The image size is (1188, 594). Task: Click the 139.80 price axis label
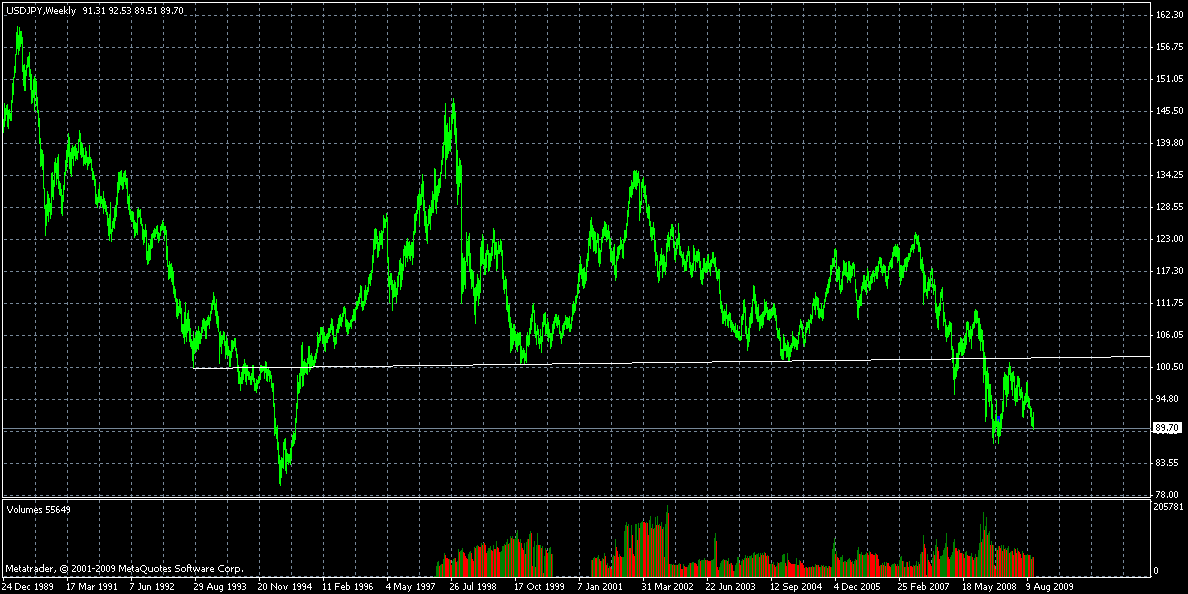1168,143
